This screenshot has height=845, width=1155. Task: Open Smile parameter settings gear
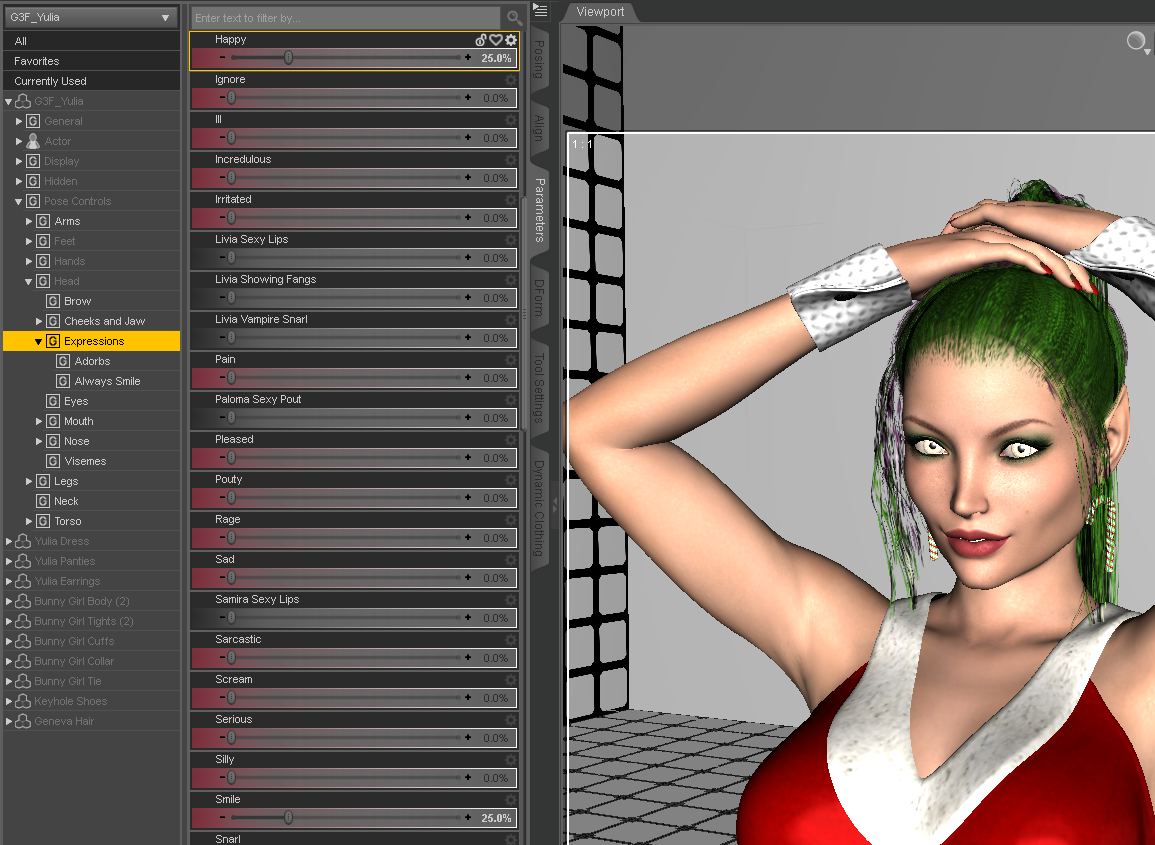510,799
